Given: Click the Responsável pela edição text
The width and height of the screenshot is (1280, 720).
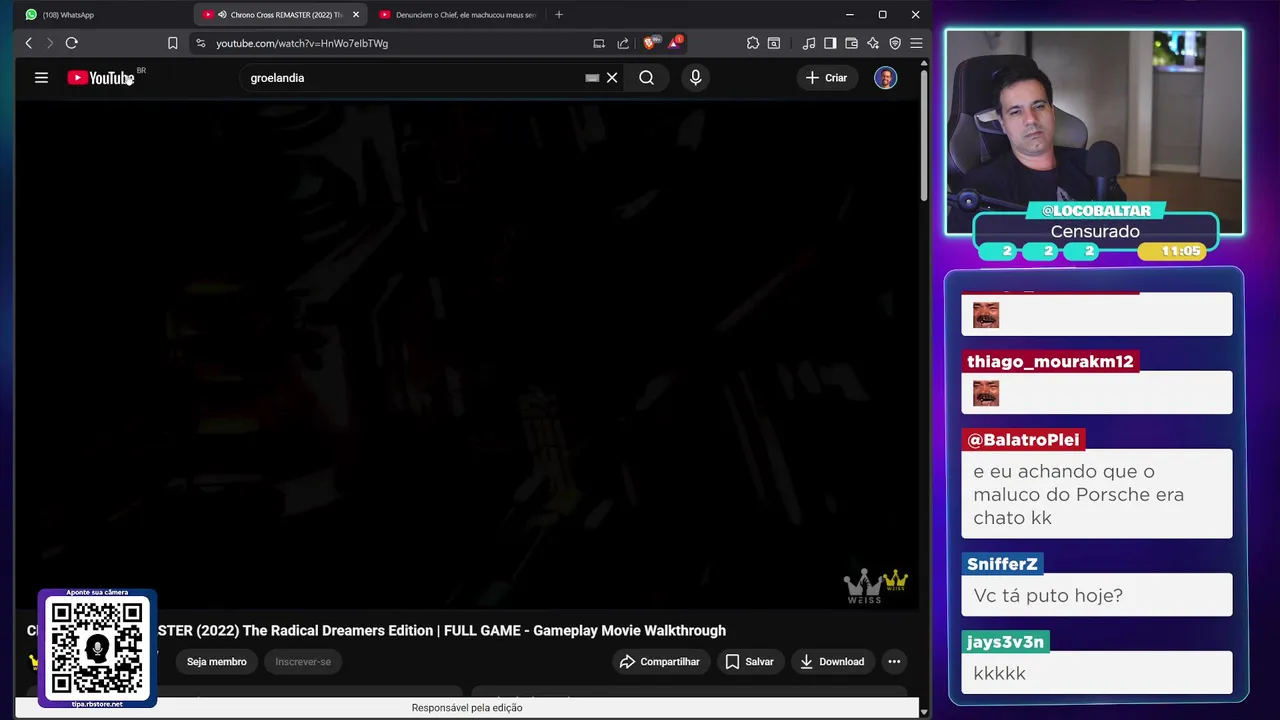Looking at the screenshot, I should pyautogui.click(x=467, y=708).
